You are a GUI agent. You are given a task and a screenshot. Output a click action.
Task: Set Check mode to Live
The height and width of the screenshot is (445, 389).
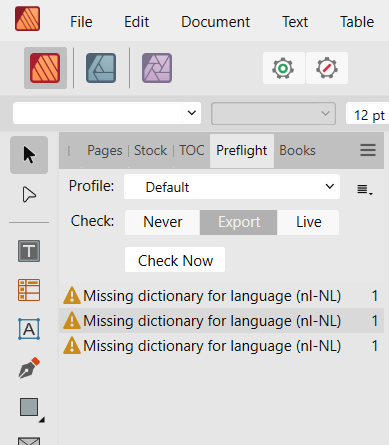click(x=308, y=222)
